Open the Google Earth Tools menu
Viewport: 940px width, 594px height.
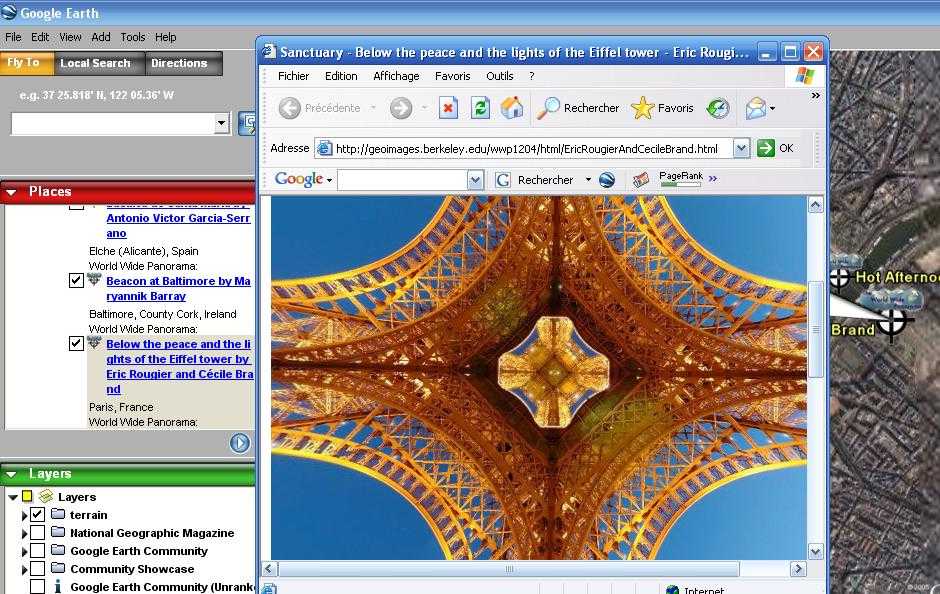click(x=132, y=37)
